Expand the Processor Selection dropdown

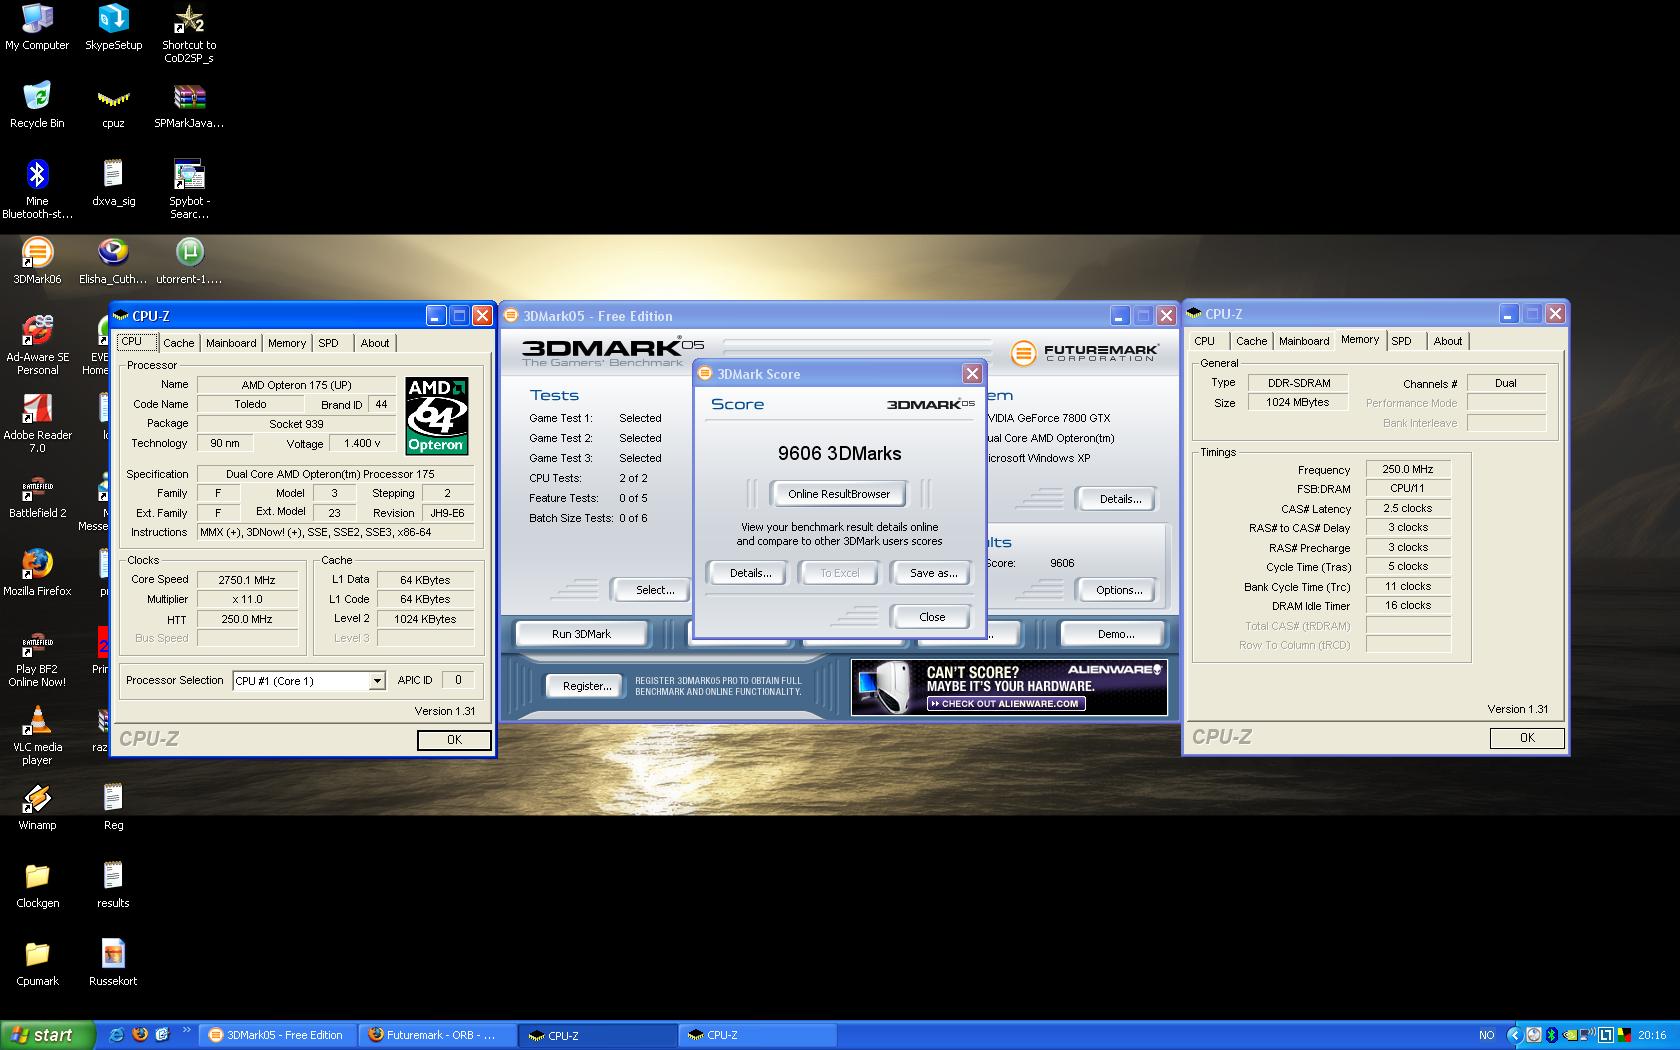point(377,681)
